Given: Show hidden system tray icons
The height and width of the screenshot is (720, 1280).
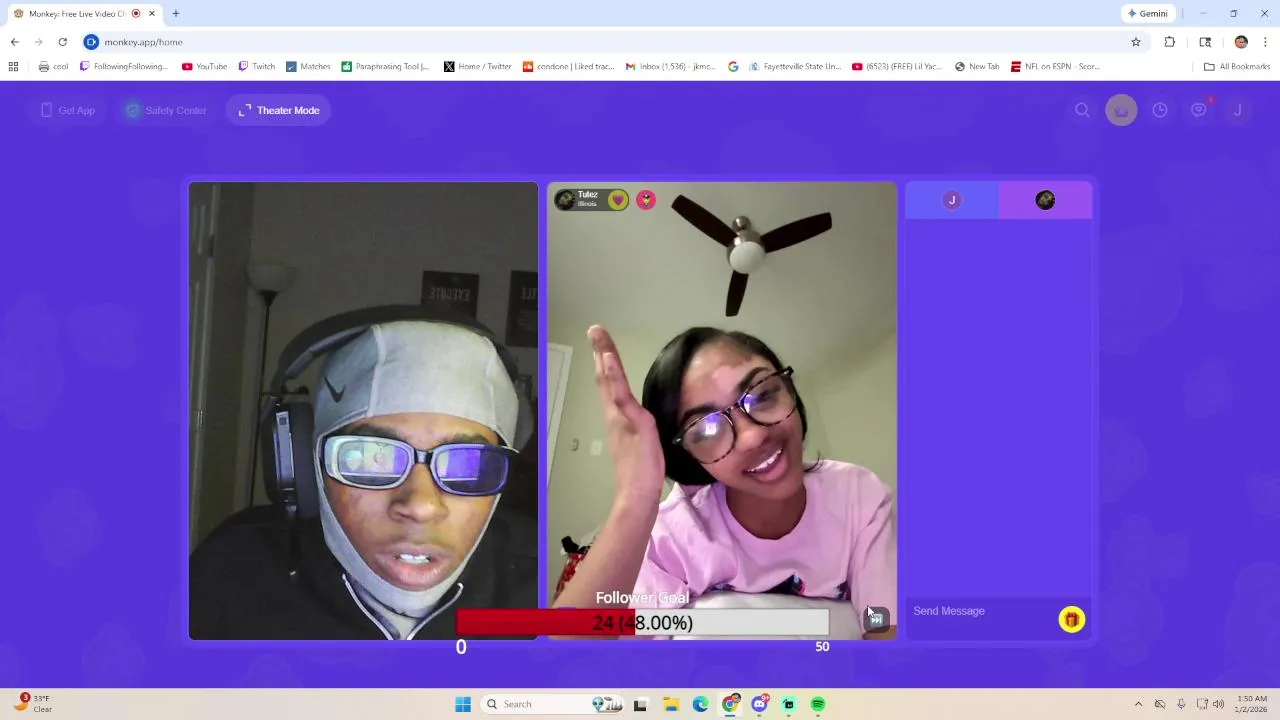Looking at the screenshot, I should (x=1138, y=704).
